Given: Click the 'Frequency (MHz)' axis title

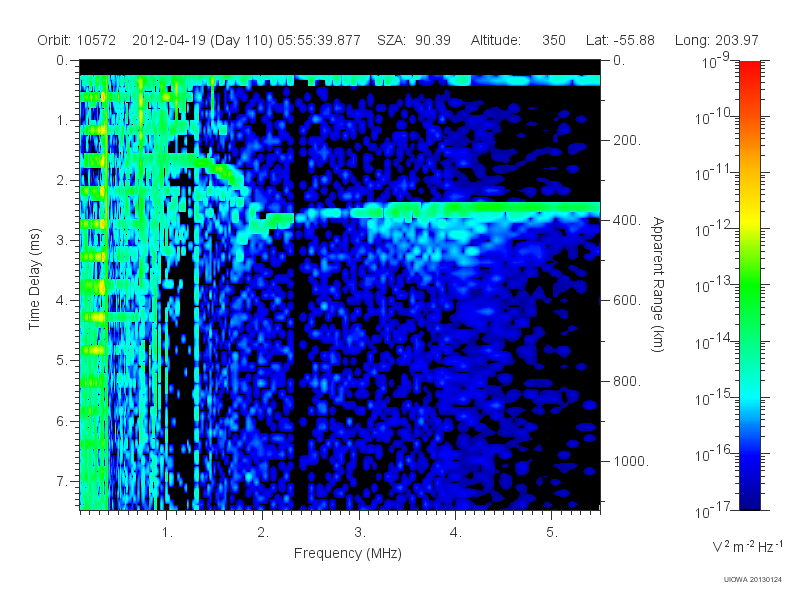Looking at the screenshot, I should click(x=348, y=554).
